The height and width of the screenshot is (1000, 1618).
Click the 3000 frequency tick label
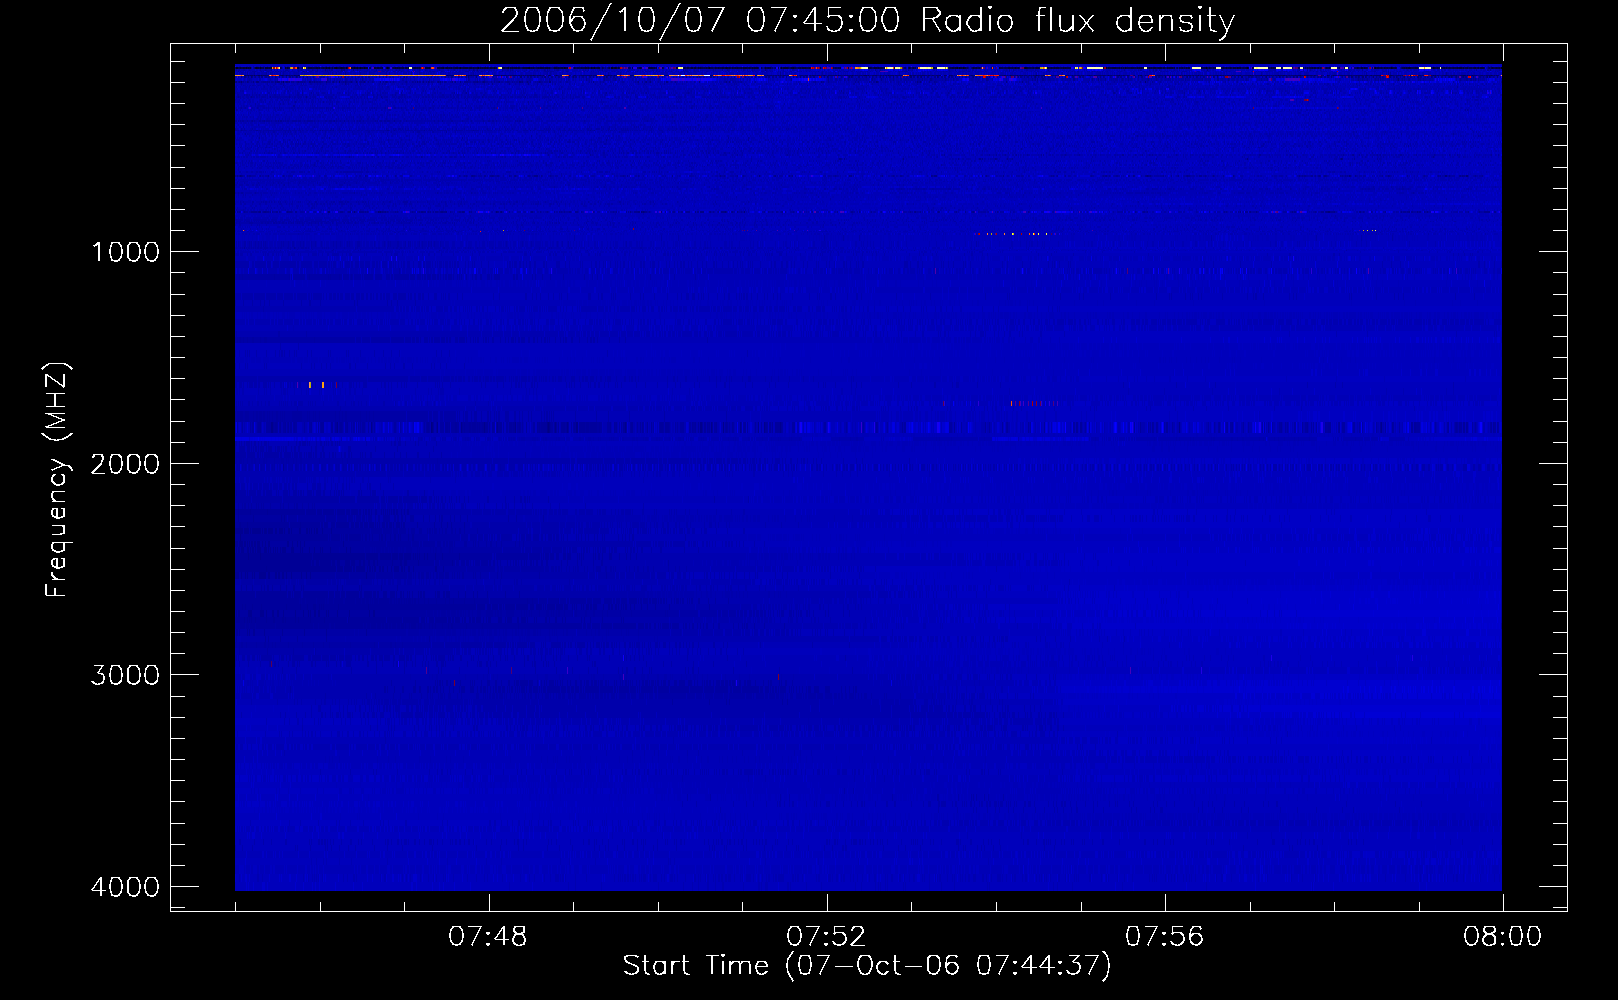click(x=125, y=675)
